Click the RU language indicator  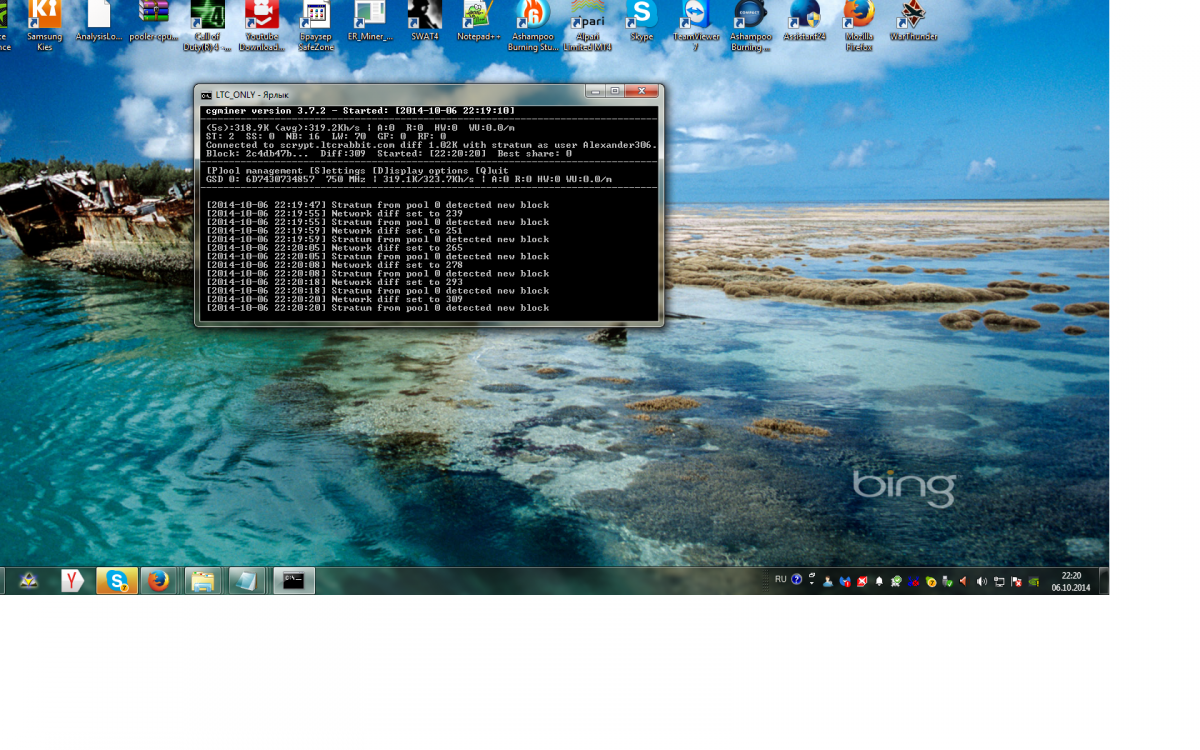[780, 579]
